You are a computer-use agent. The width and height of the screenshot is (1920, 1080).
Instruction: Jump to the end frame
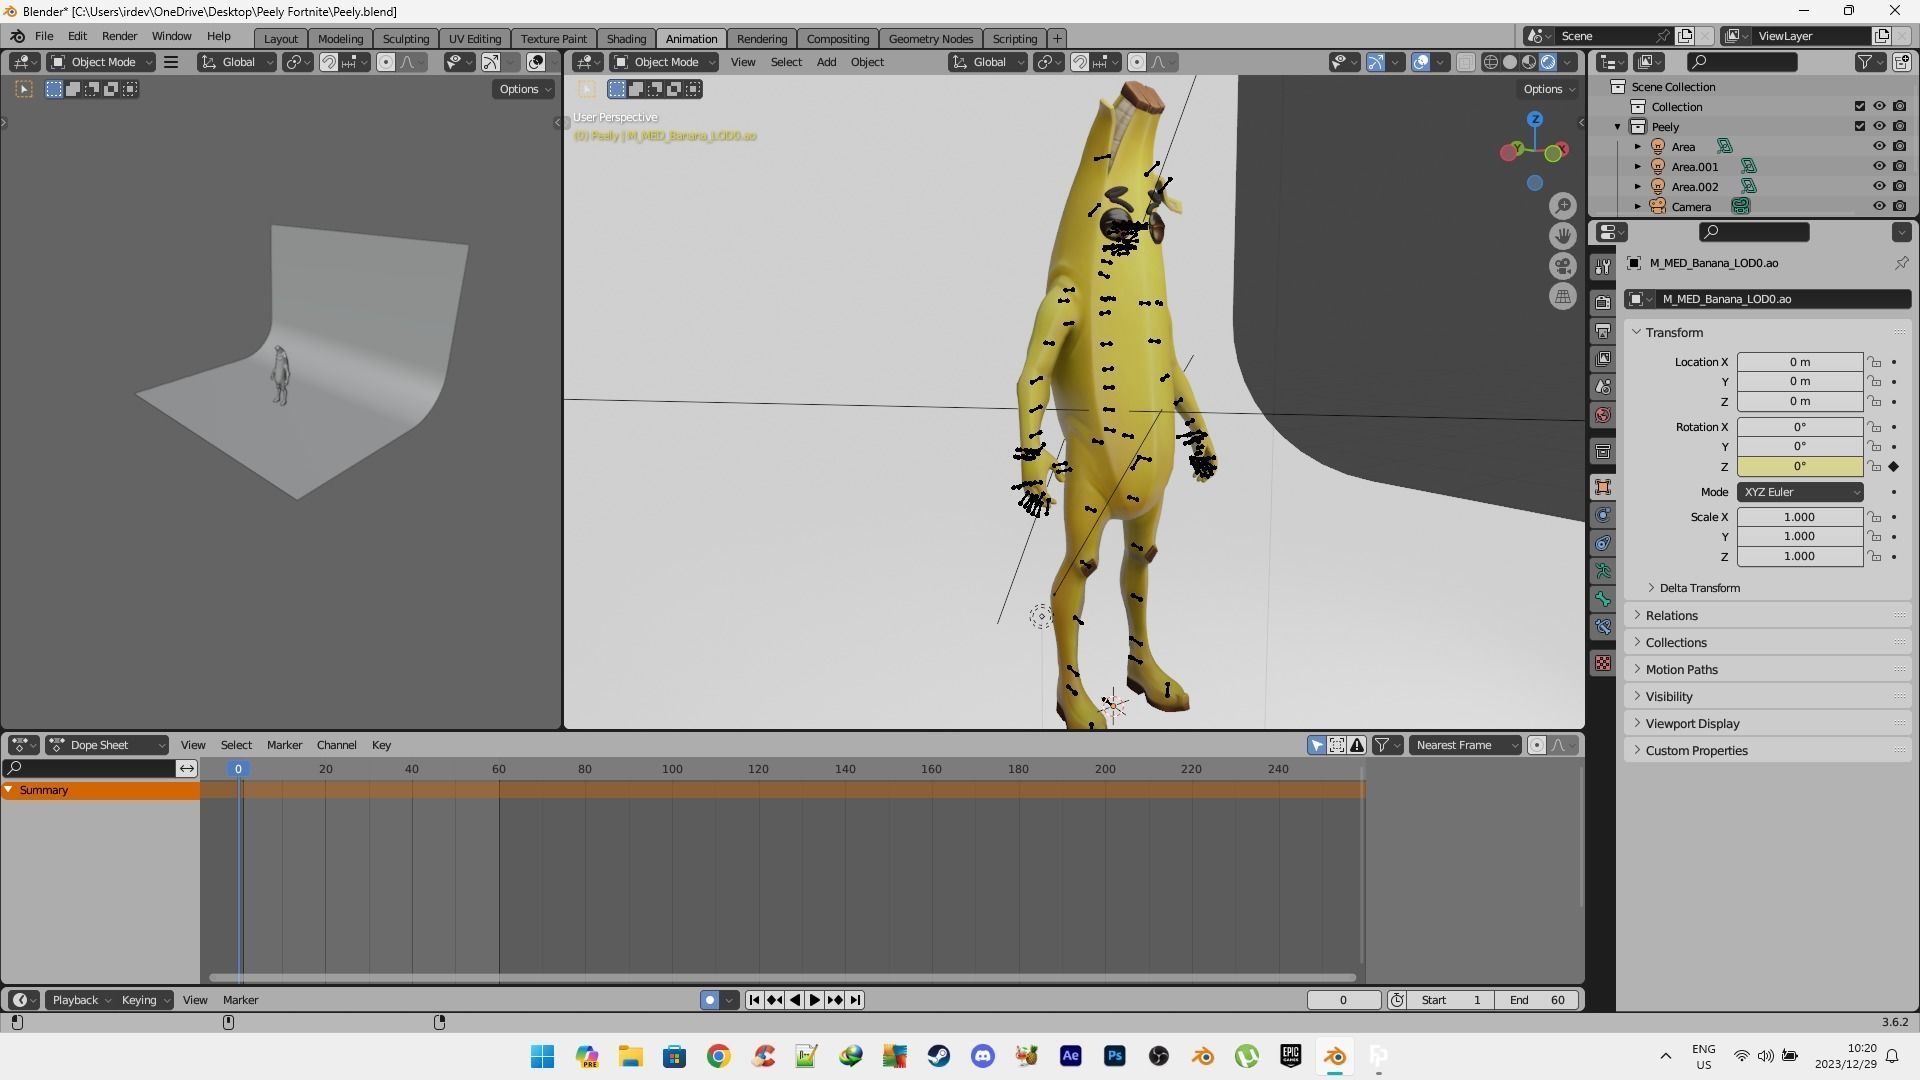pyautogui.click(x=855, y=1000)
